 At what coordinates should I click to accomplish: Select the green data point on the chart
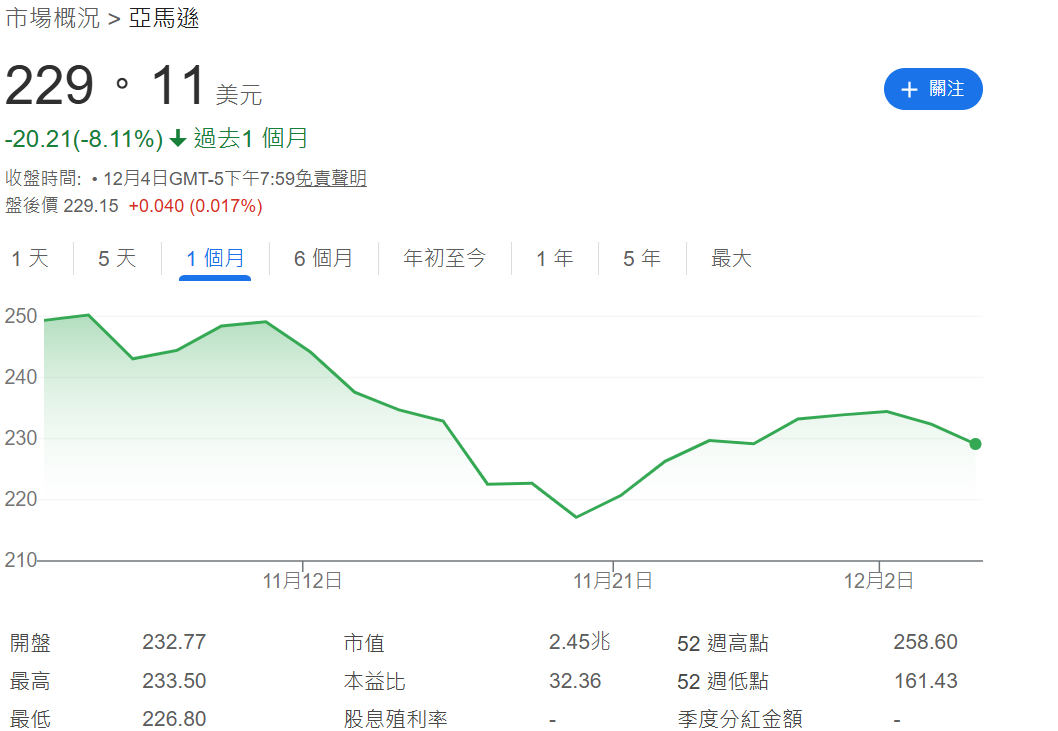(x=975, y=444)
